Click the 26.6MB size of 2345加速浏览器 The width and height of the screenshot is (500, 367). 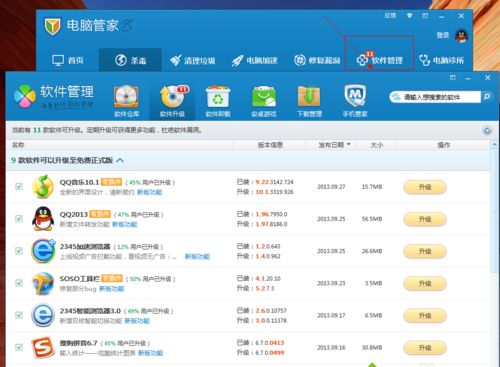[x=372, y=251]
